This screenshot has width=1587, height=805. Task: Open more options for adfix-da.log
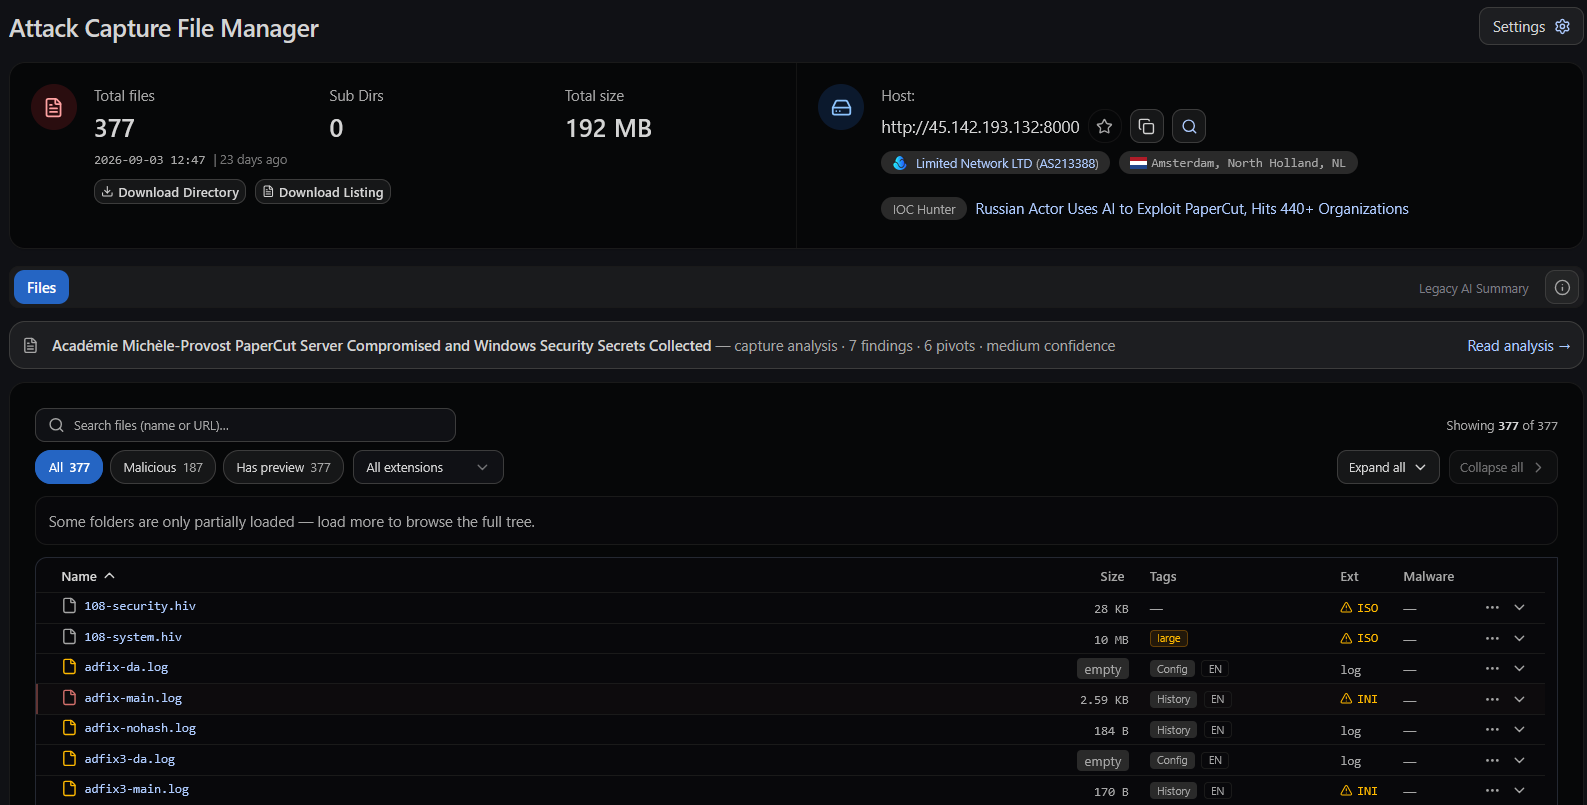point(1492,669)
